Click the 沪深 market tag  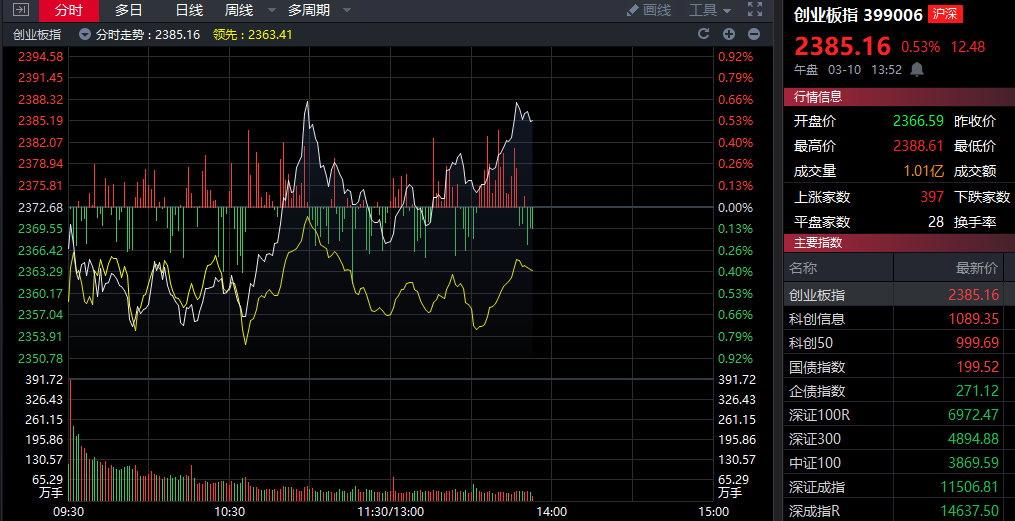(945, 15)
